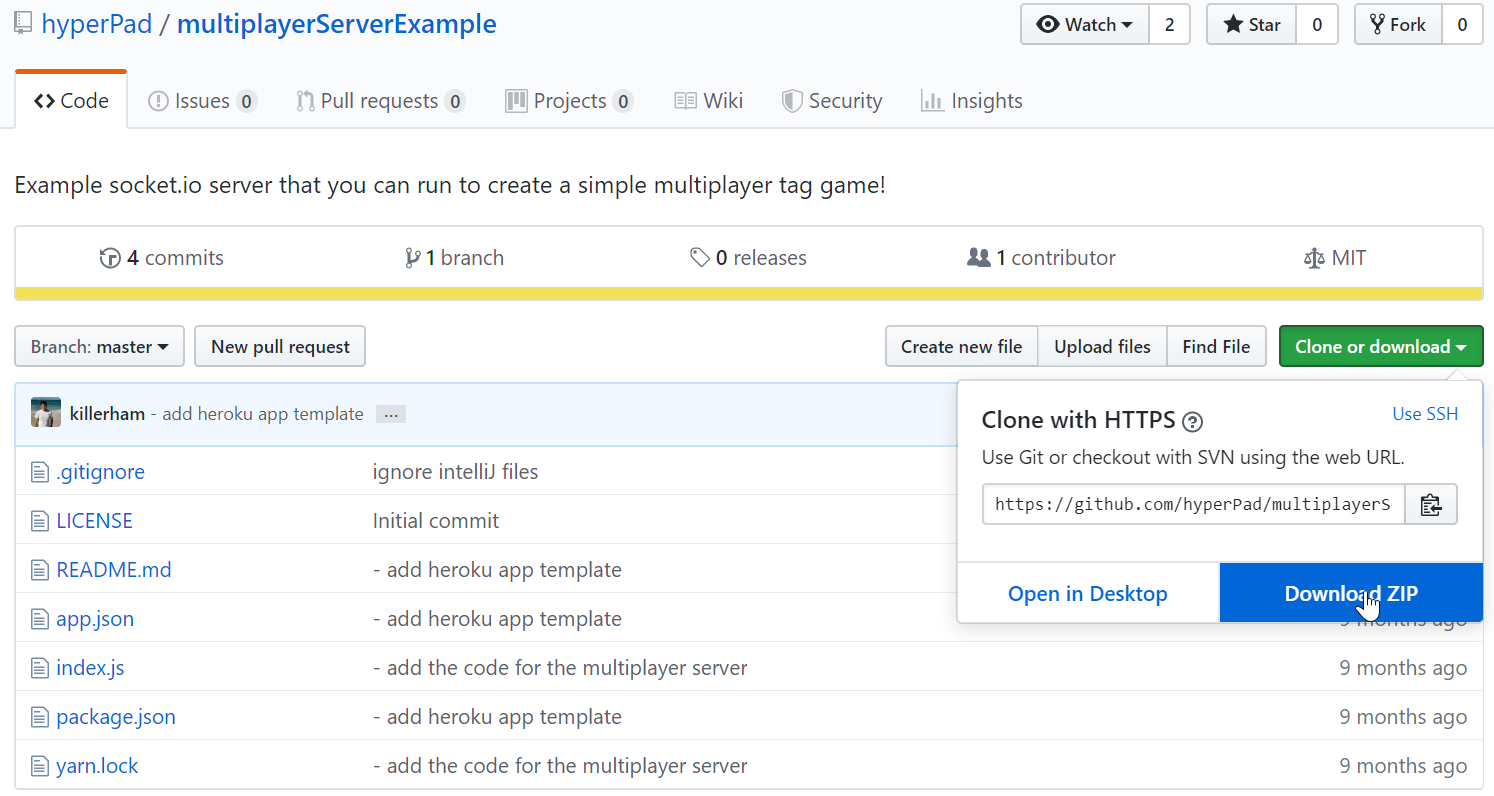Click the file icon beside README.md
The image size is (1494, 796).
pos(38,569)
